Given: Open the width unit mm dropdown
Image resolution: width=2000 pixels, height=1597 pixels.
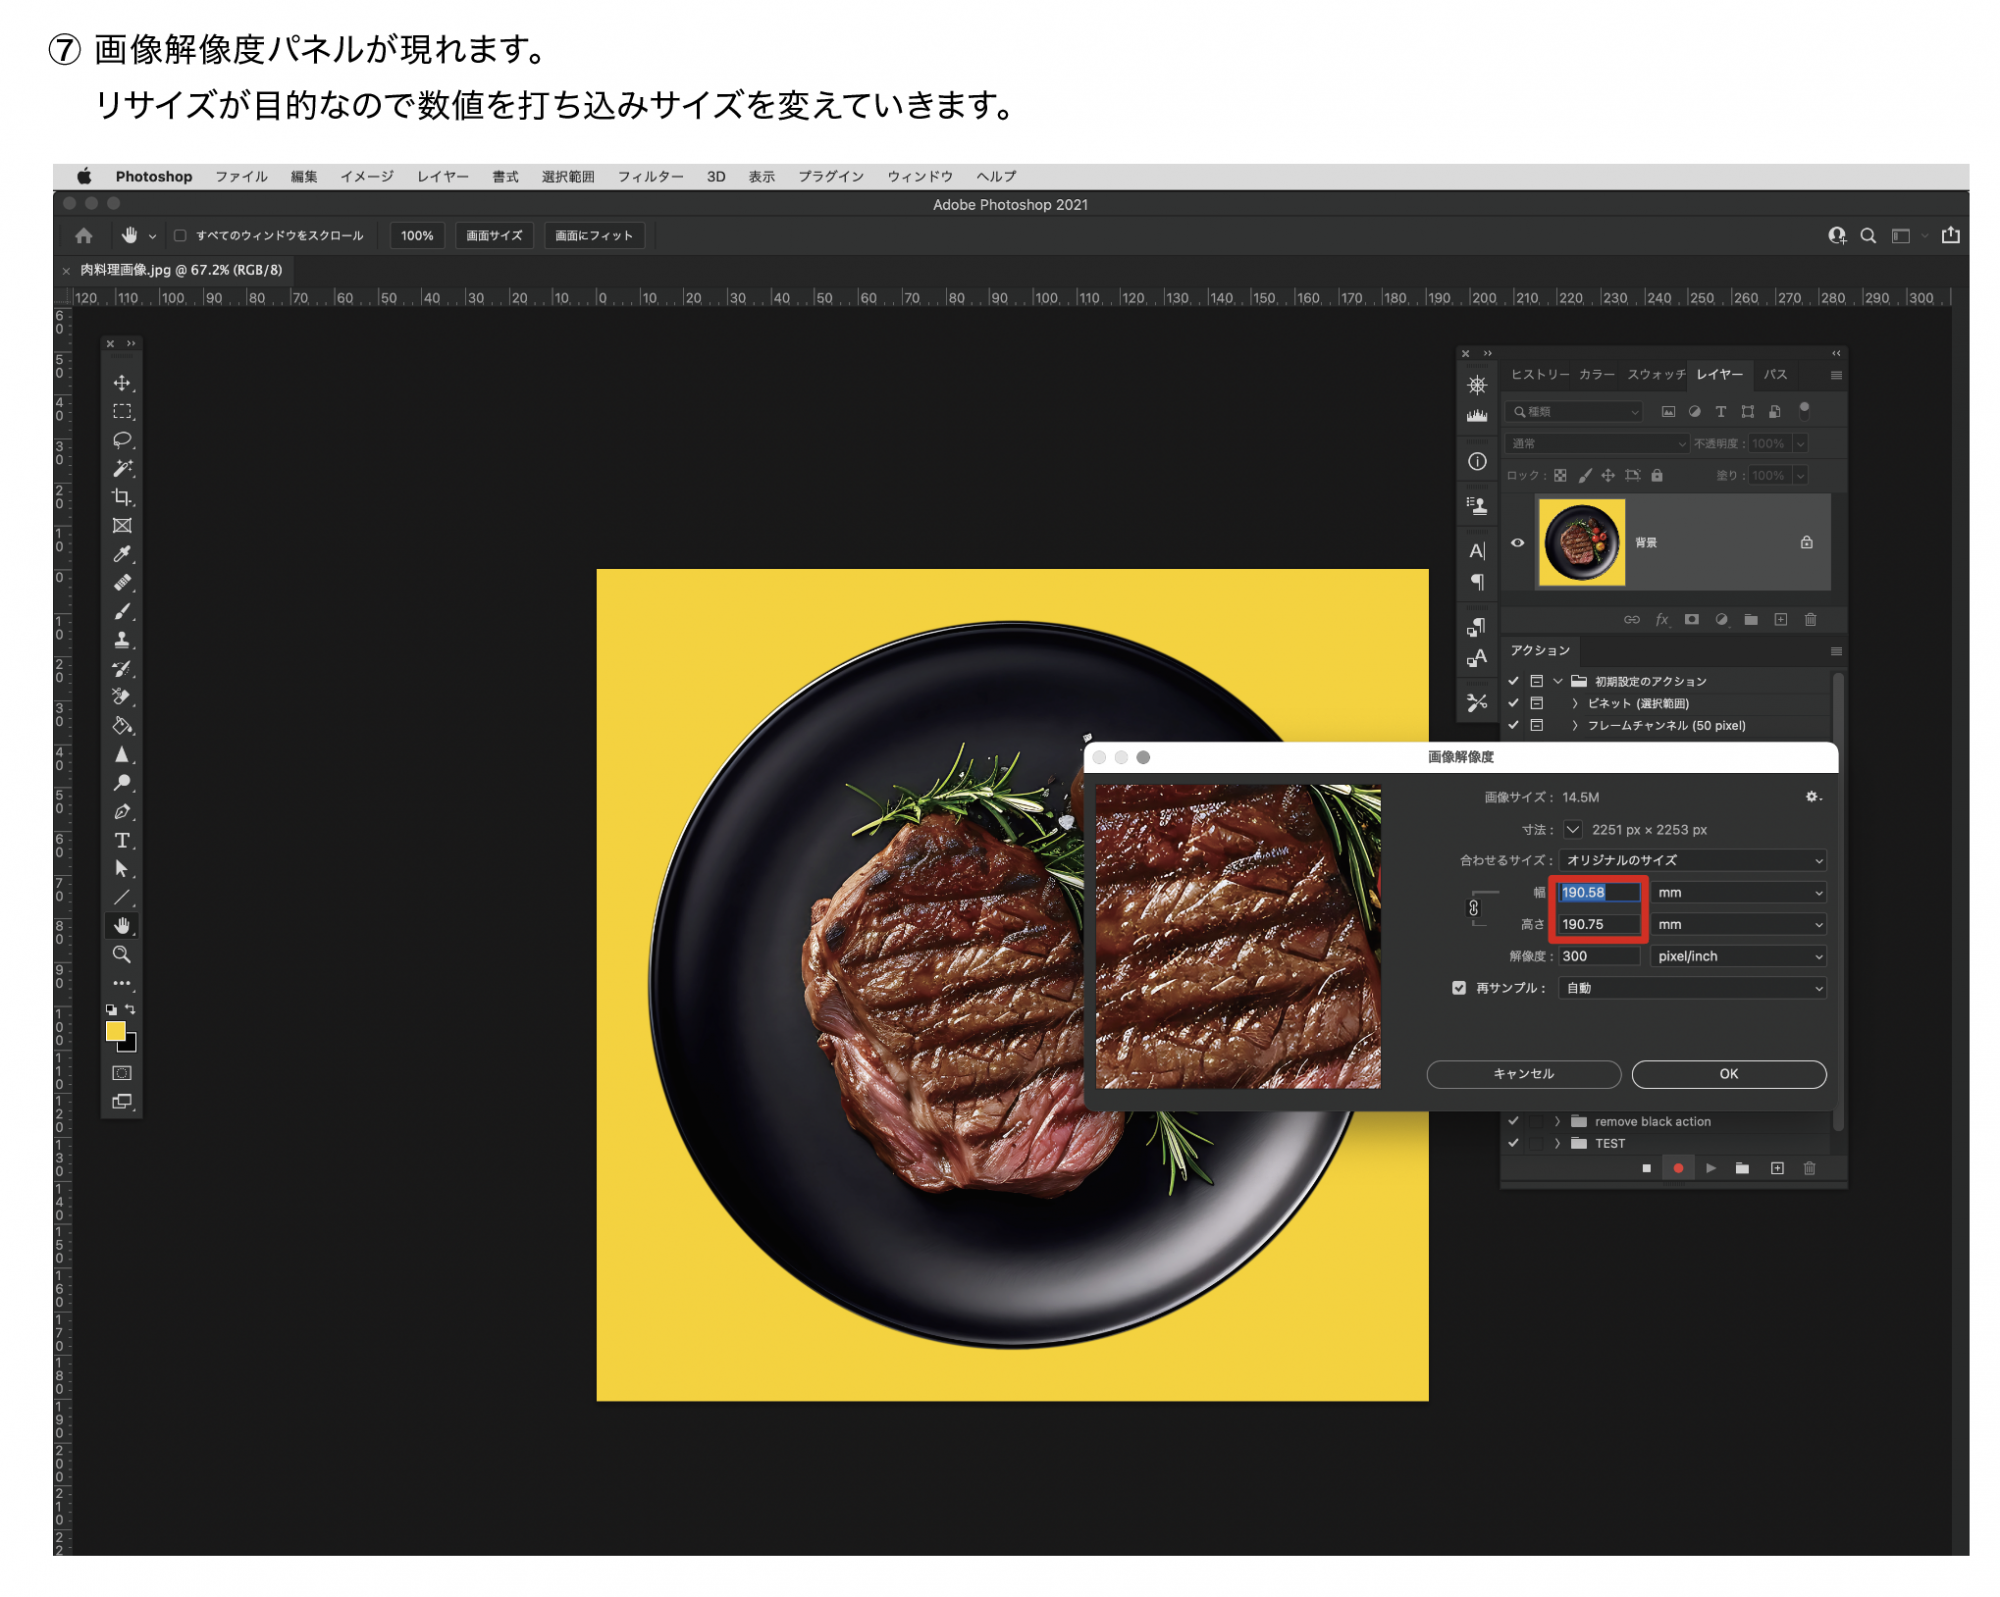Looking at the screenshot, I should point(1738,892).
